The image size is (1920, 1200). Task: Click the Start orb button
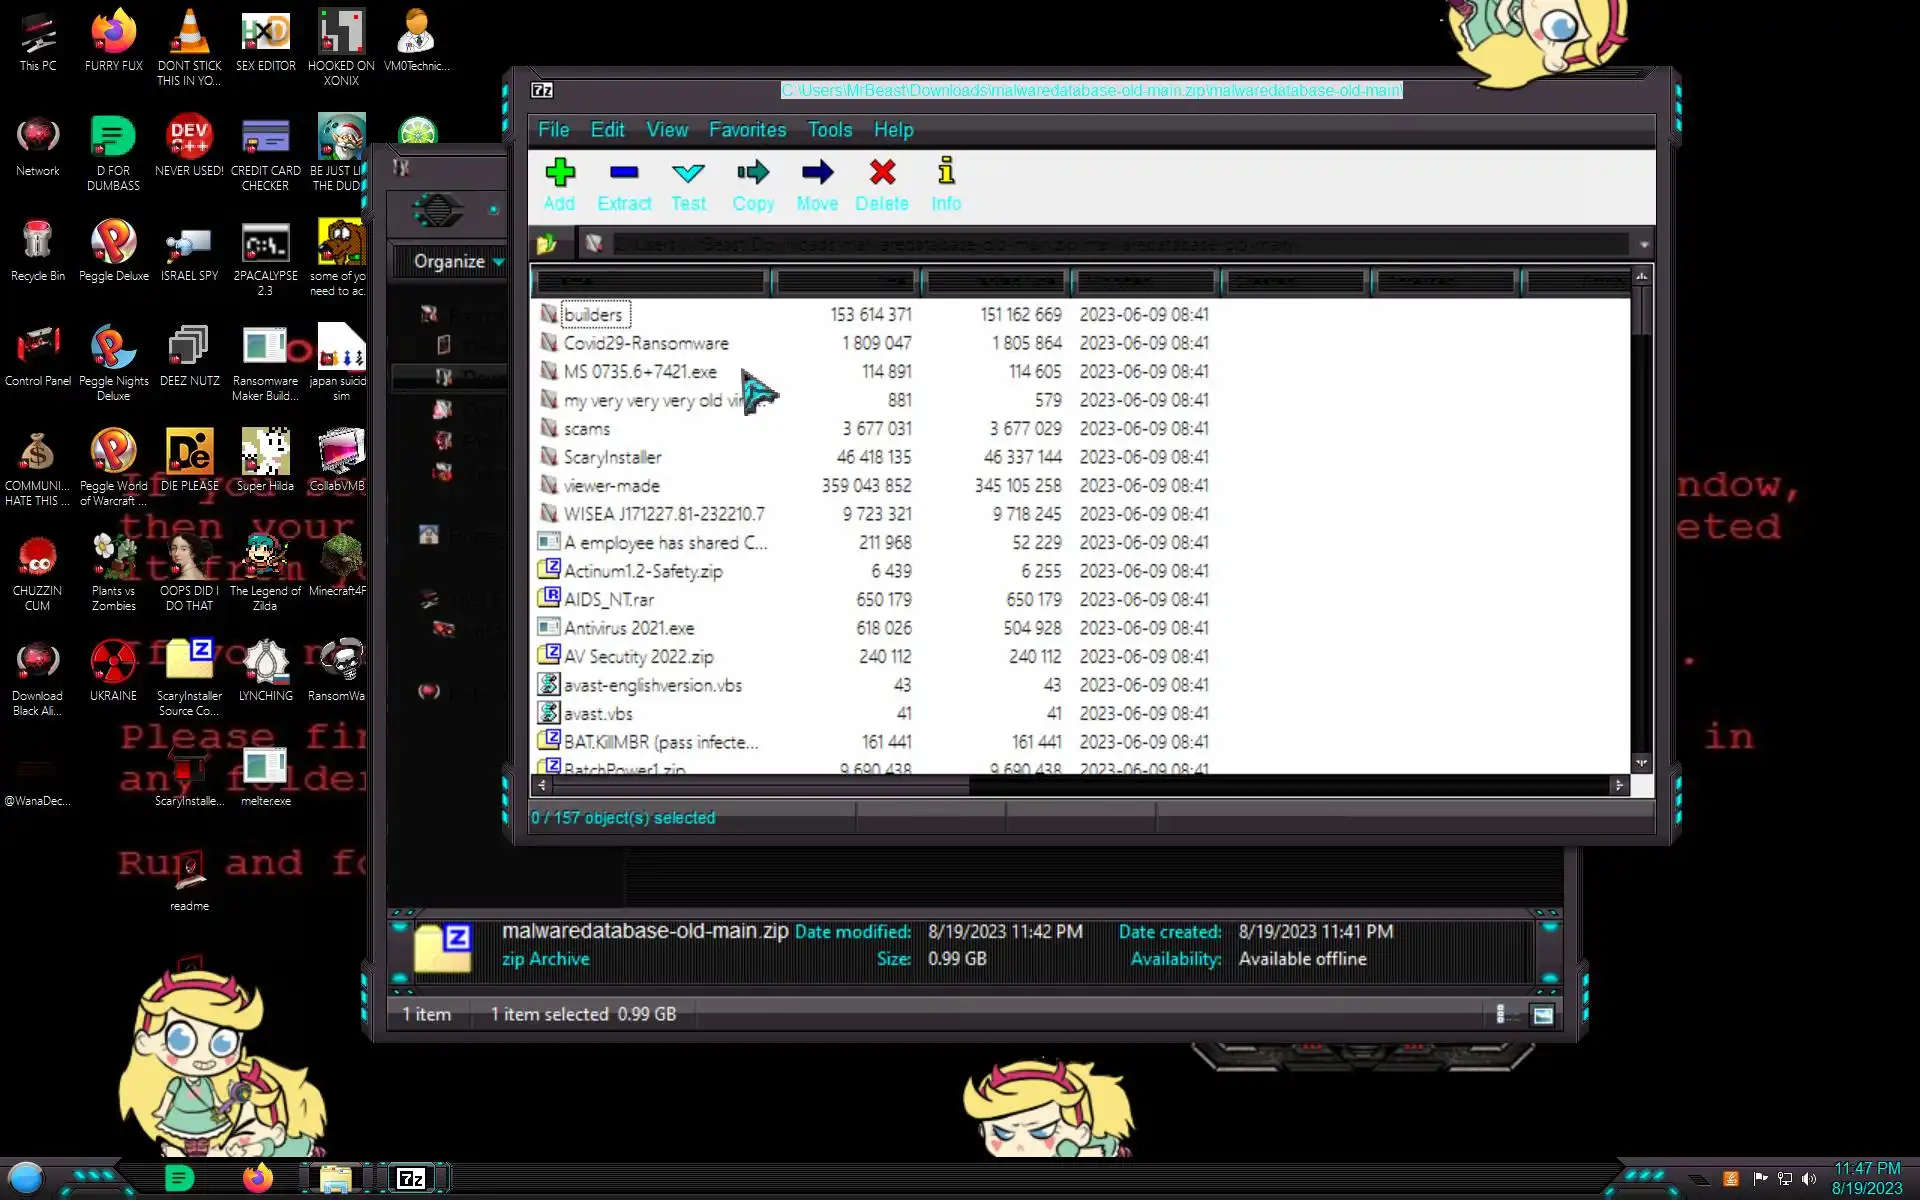coord(26,1178)
